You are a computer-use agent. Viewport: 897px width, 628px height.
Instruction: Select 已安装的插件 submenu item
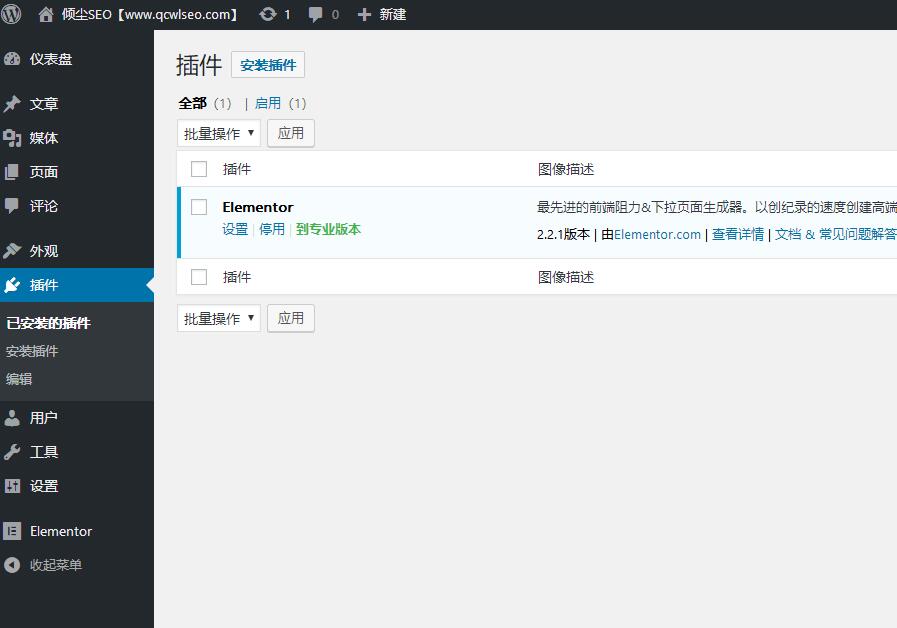[49, 323]
